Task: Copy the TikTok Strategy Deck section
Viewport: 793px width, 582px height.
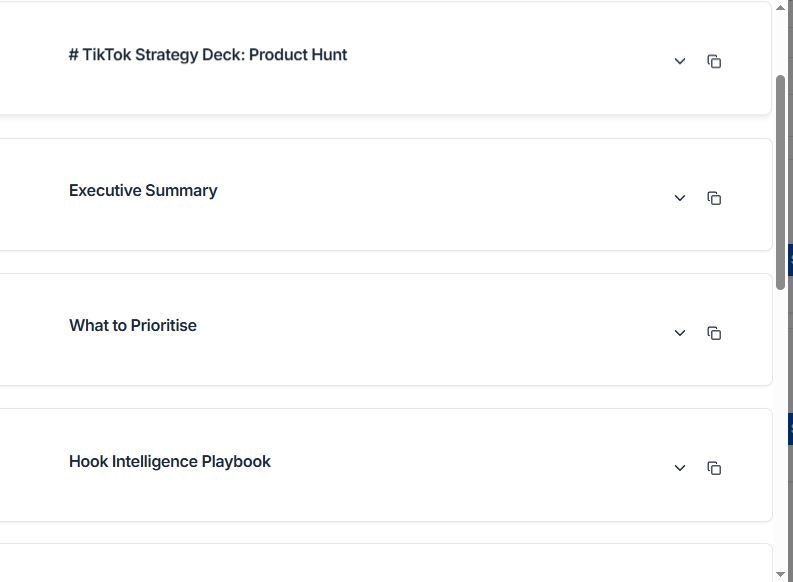Action: click(714, 62)
